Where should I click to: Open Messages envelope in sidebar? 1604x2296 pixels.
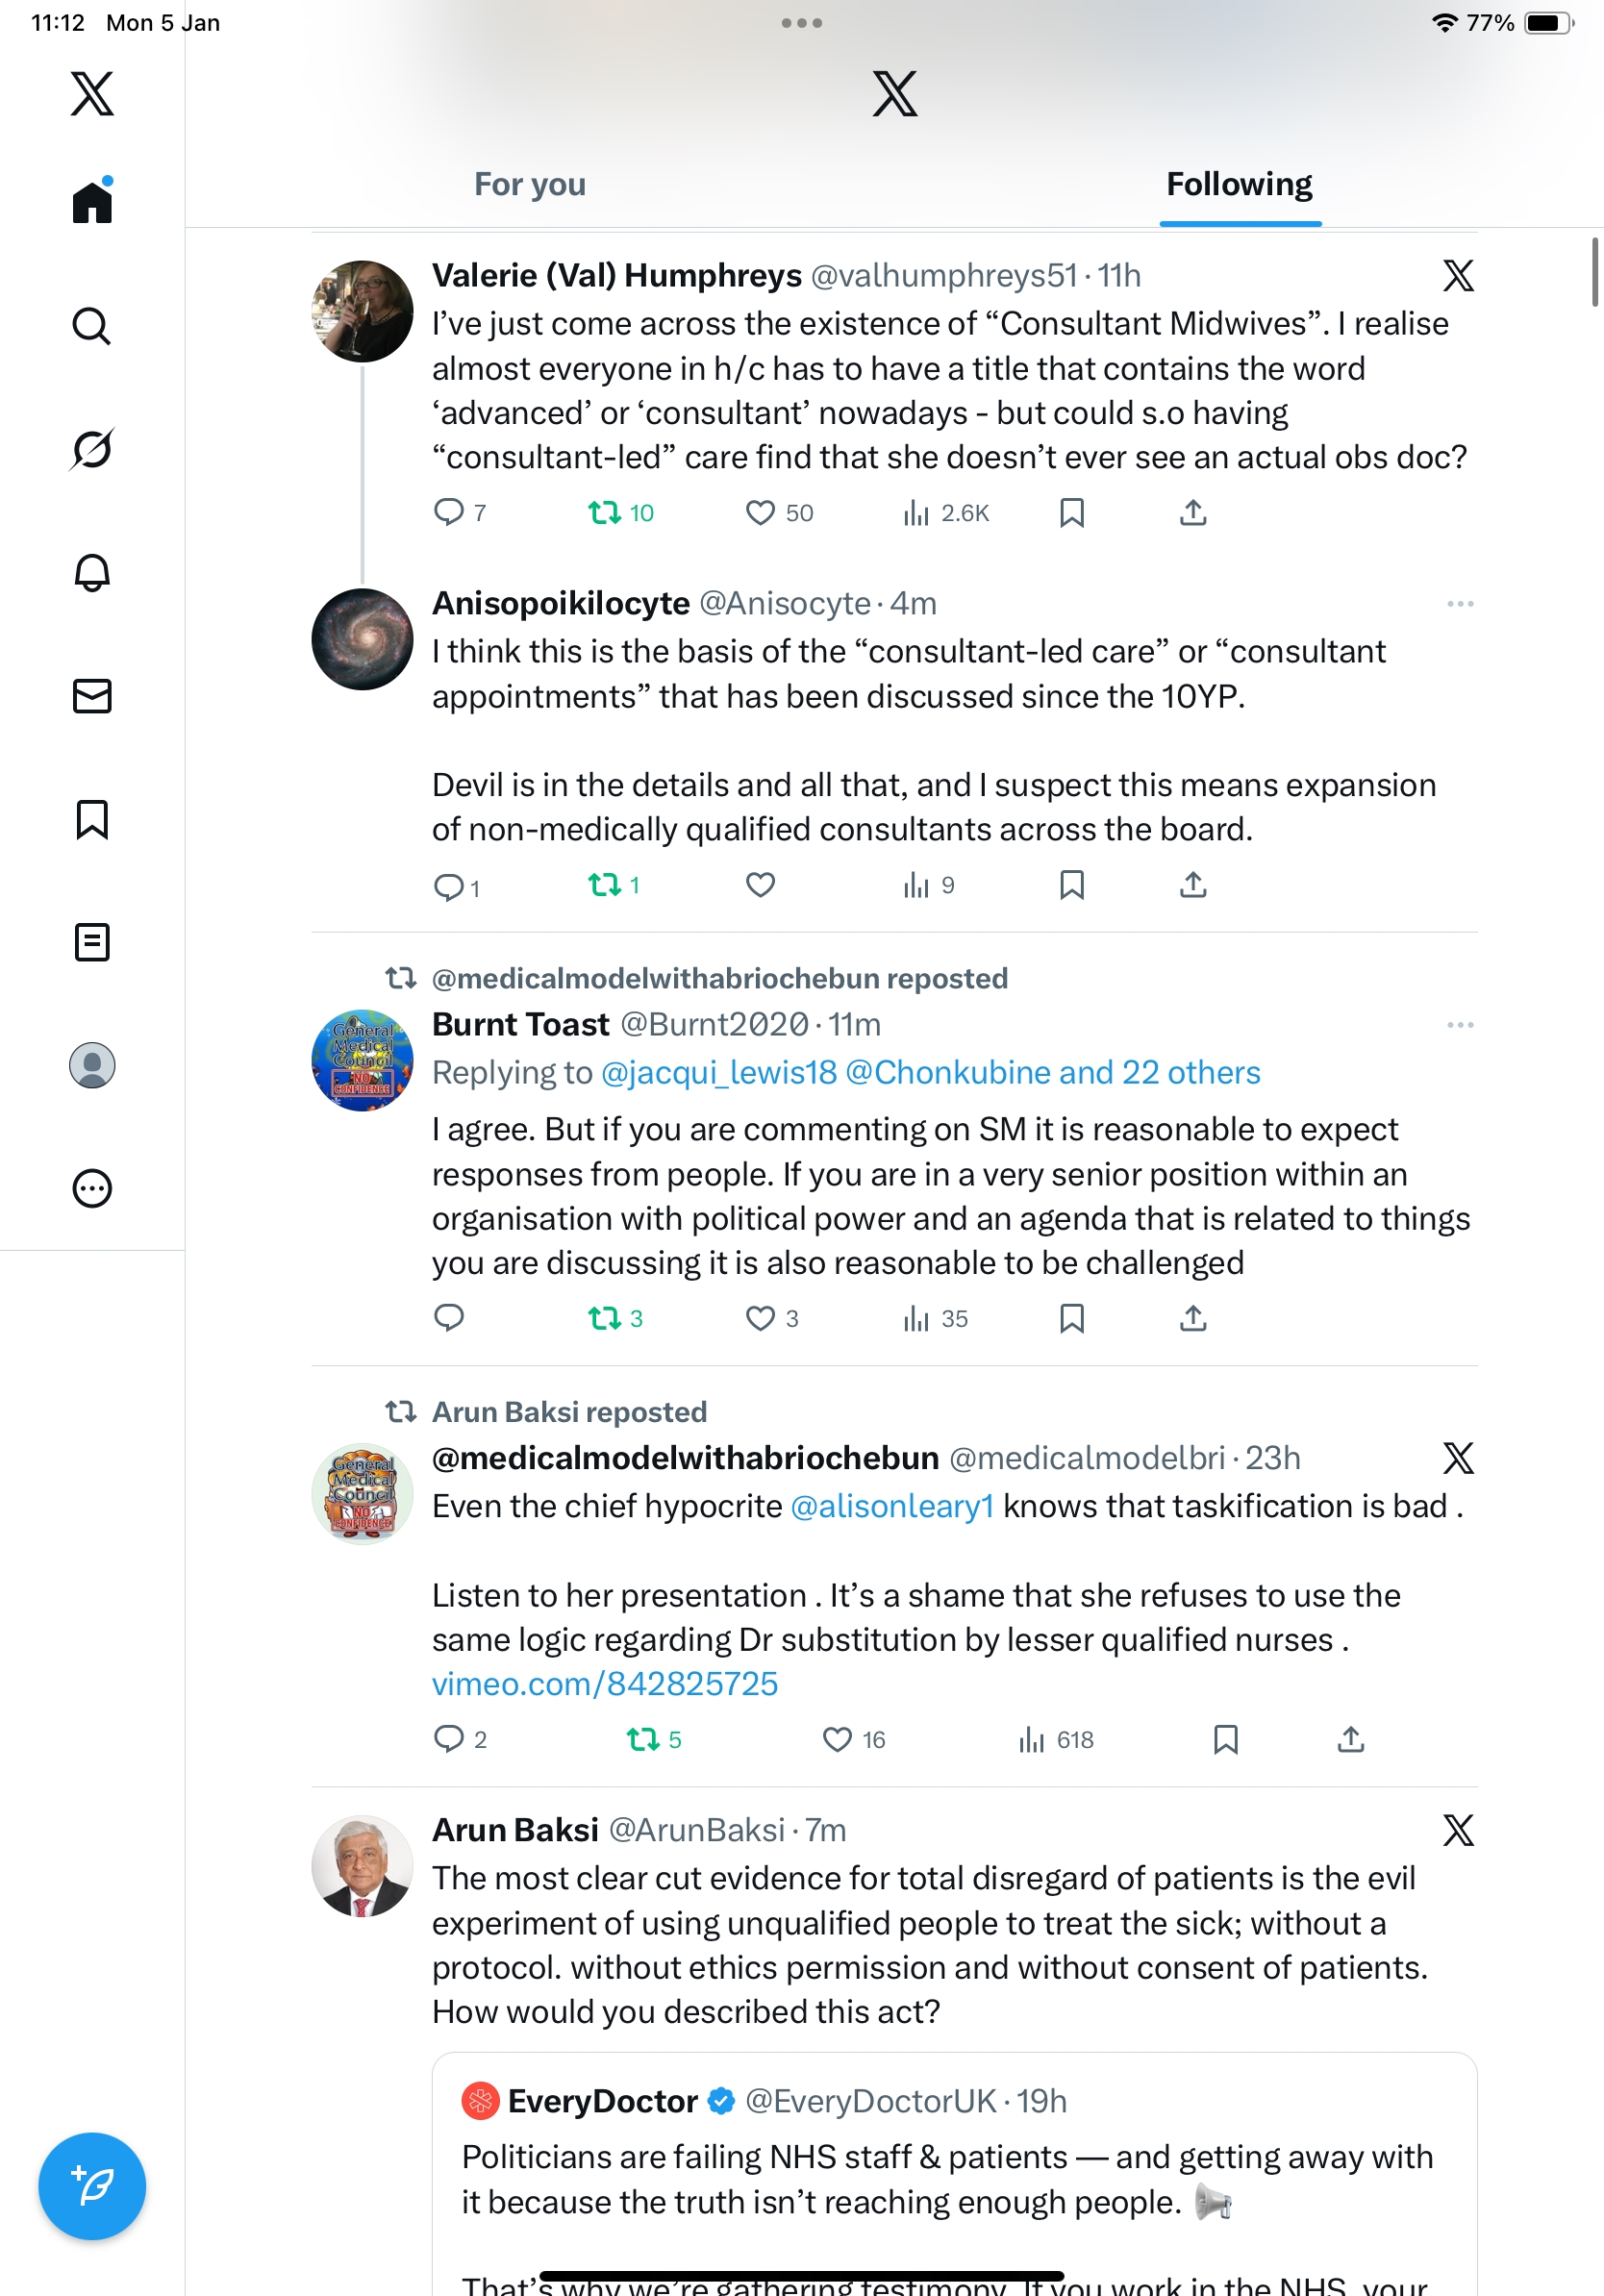click(92, 696)
